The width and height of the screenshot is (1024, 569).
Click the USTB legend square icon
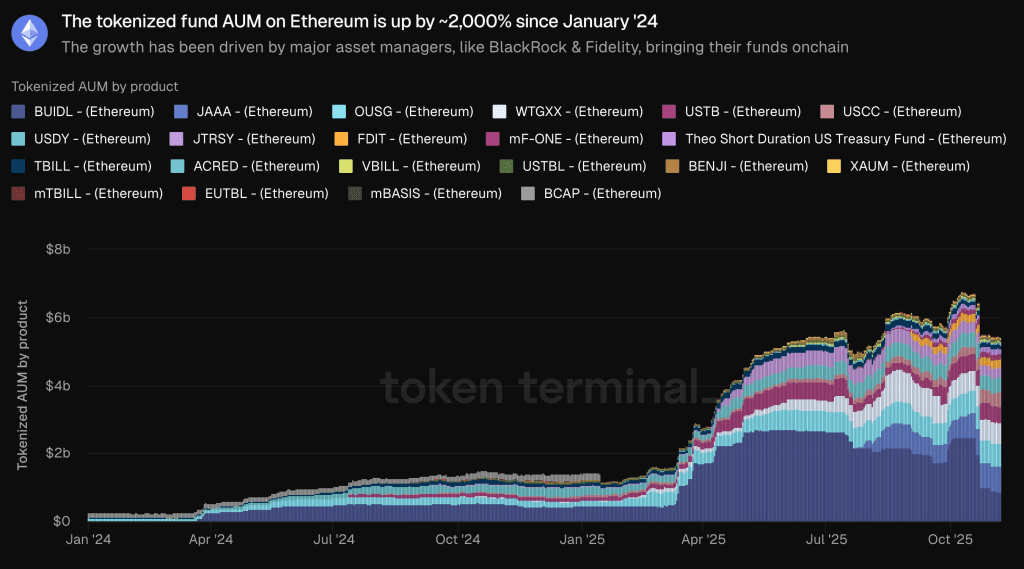(x=668, y=112)
